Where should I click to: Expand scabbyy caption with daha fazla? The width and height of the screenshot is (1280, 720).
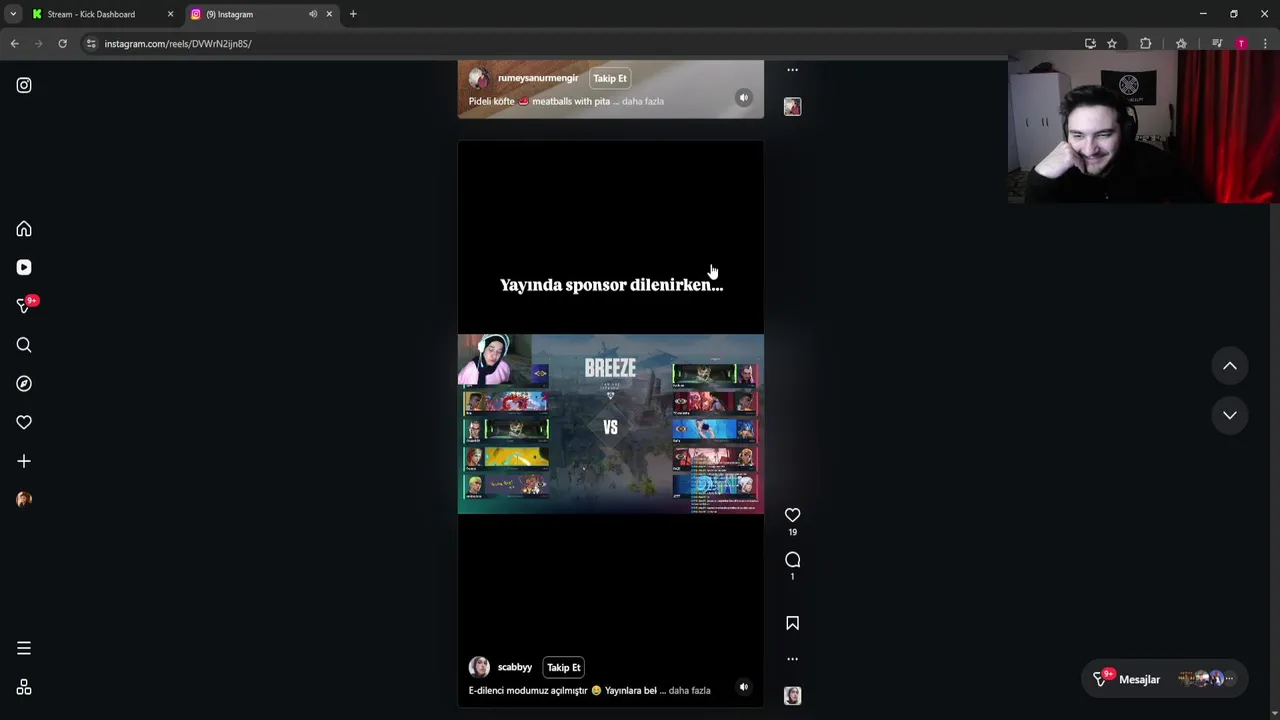pyautogui.click(x=689, y=690)
